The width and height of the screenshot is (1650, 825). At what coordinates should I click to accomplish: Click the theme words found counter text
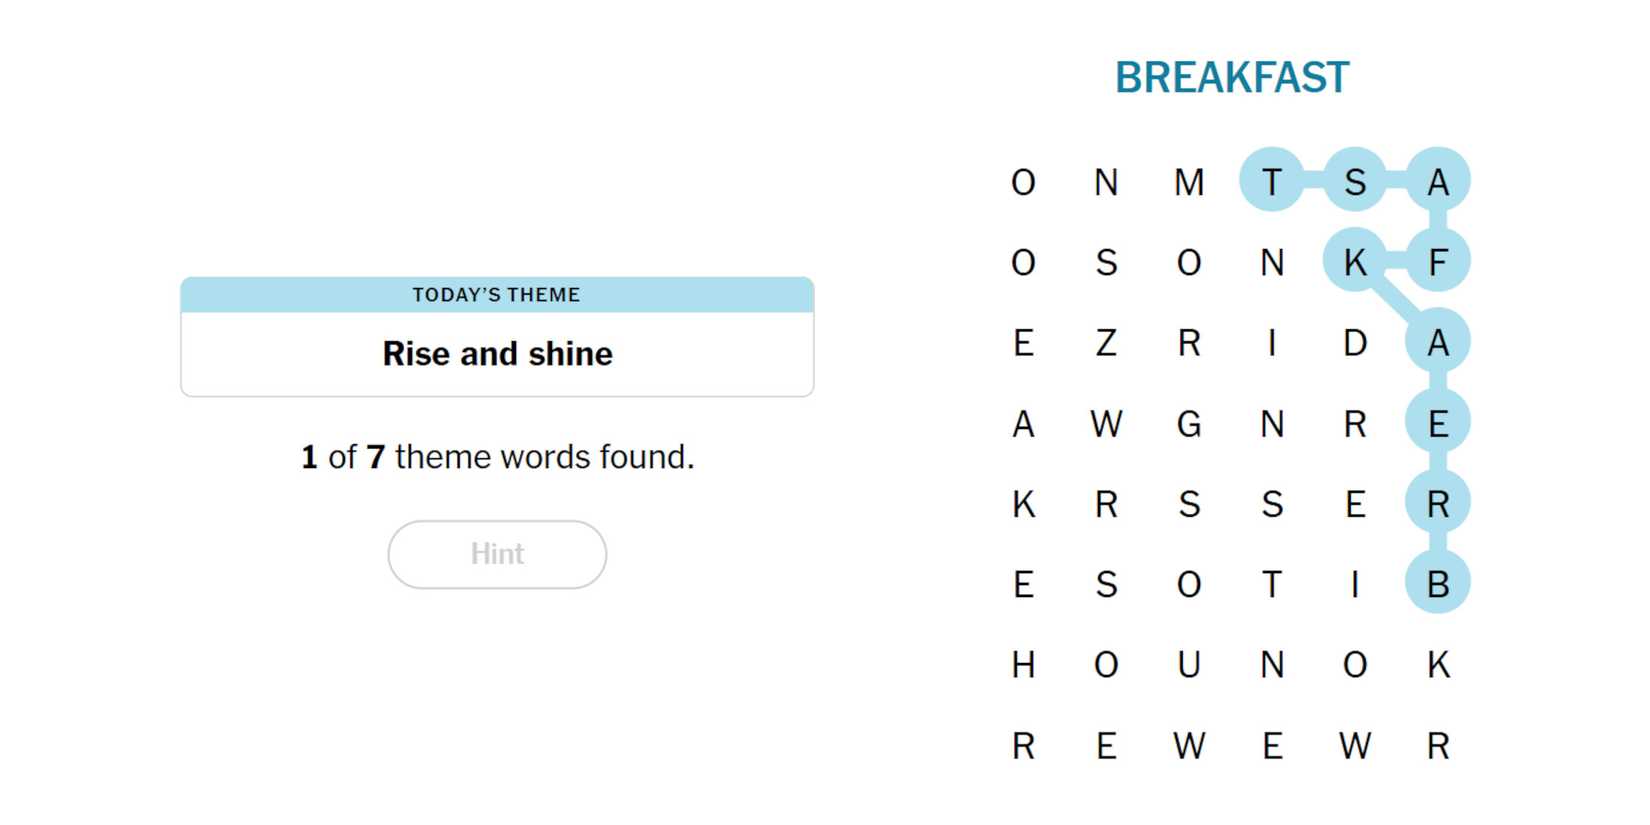[x=497, y=457]
